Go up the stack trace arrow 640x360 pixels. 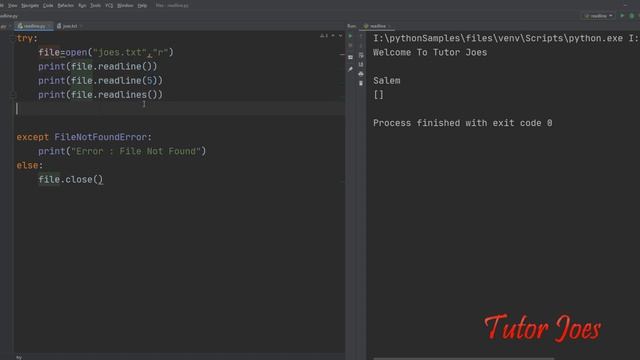361,36
